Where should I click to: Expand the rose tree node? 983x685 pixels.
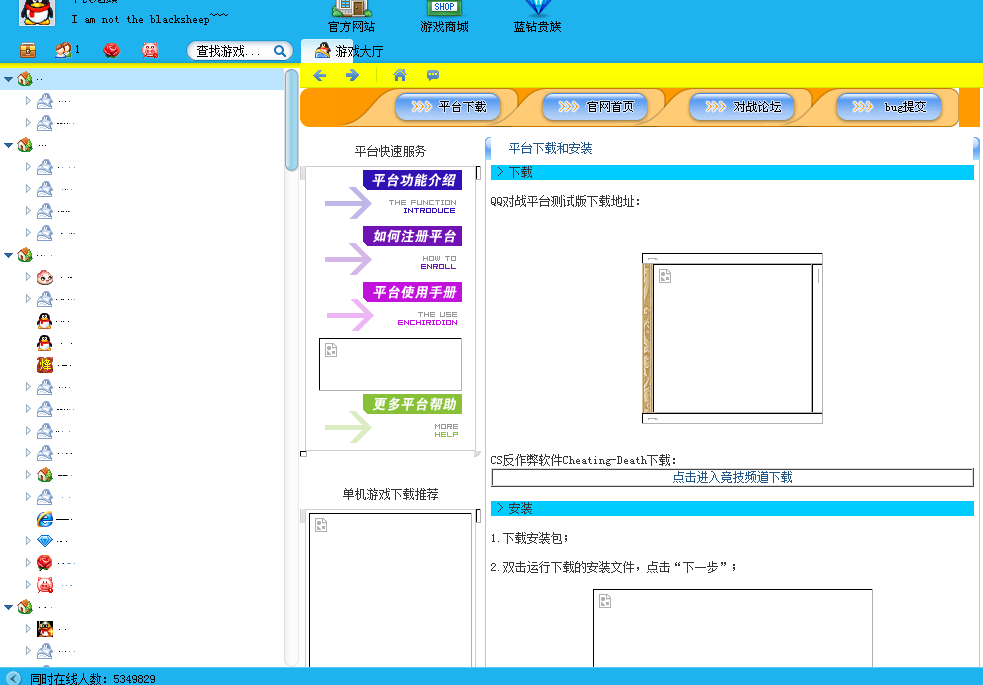28,562
